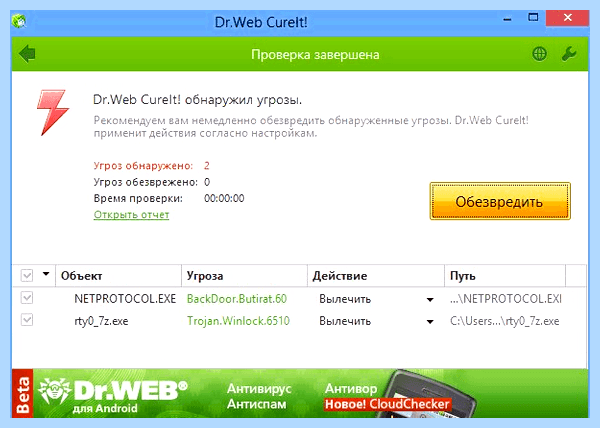Click the Антиспам text in banner
Viewport: 600px width, 428px height.
pos(256,404)
